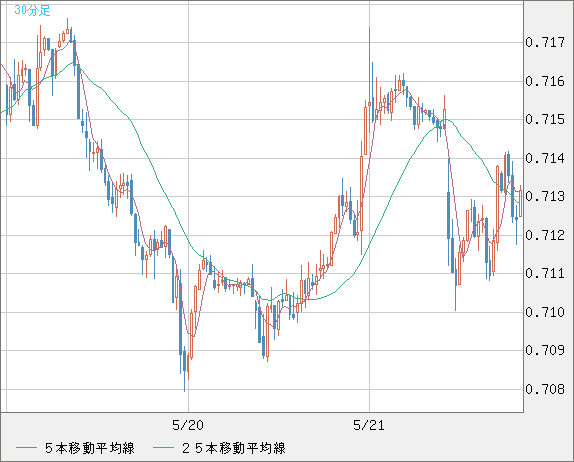Click the green 25-bar moving average legend line

[x=163, y=448]
